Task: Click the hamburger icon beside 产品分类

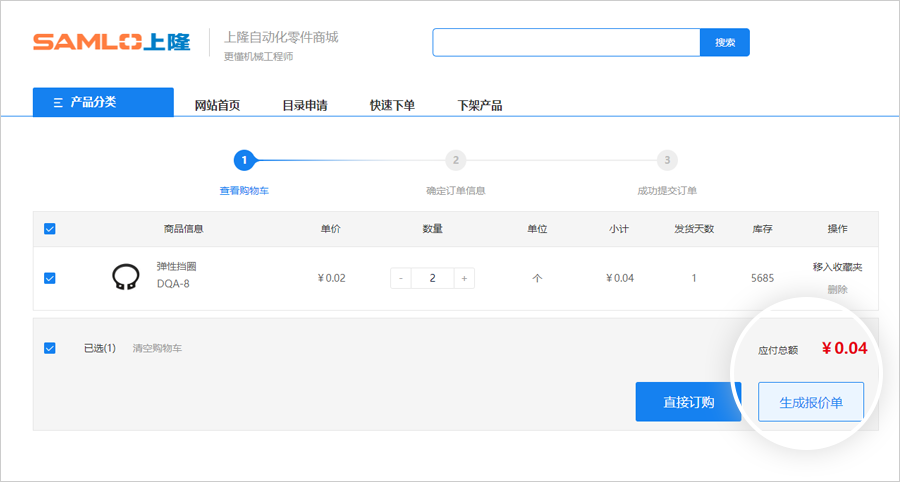Action: [58, 102]
